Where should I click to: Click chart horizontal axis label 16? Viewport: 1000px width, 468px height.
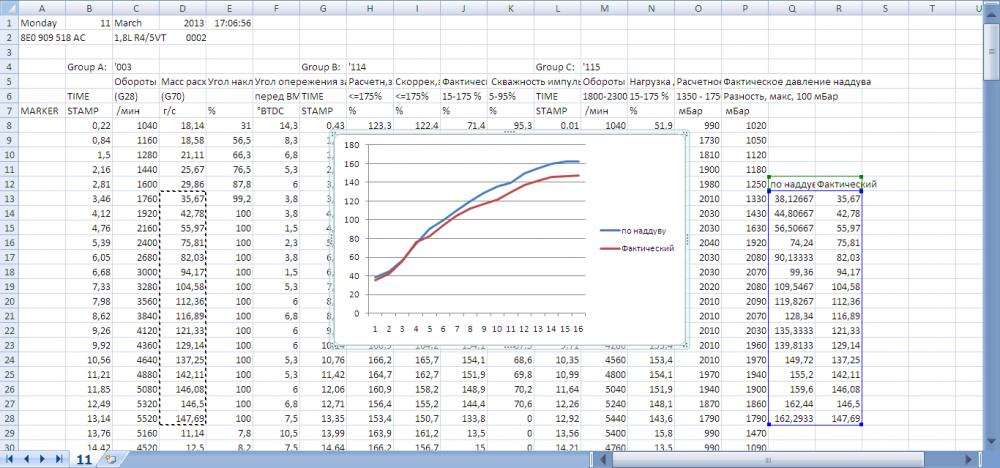click(x=578, y=328)
